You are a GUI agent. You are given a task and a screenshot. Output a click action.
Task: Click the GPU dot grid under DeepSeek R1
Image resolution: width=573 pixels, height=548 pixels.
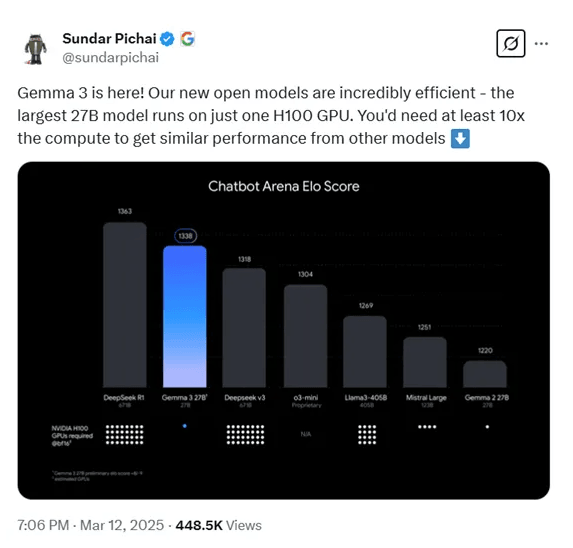125,434
